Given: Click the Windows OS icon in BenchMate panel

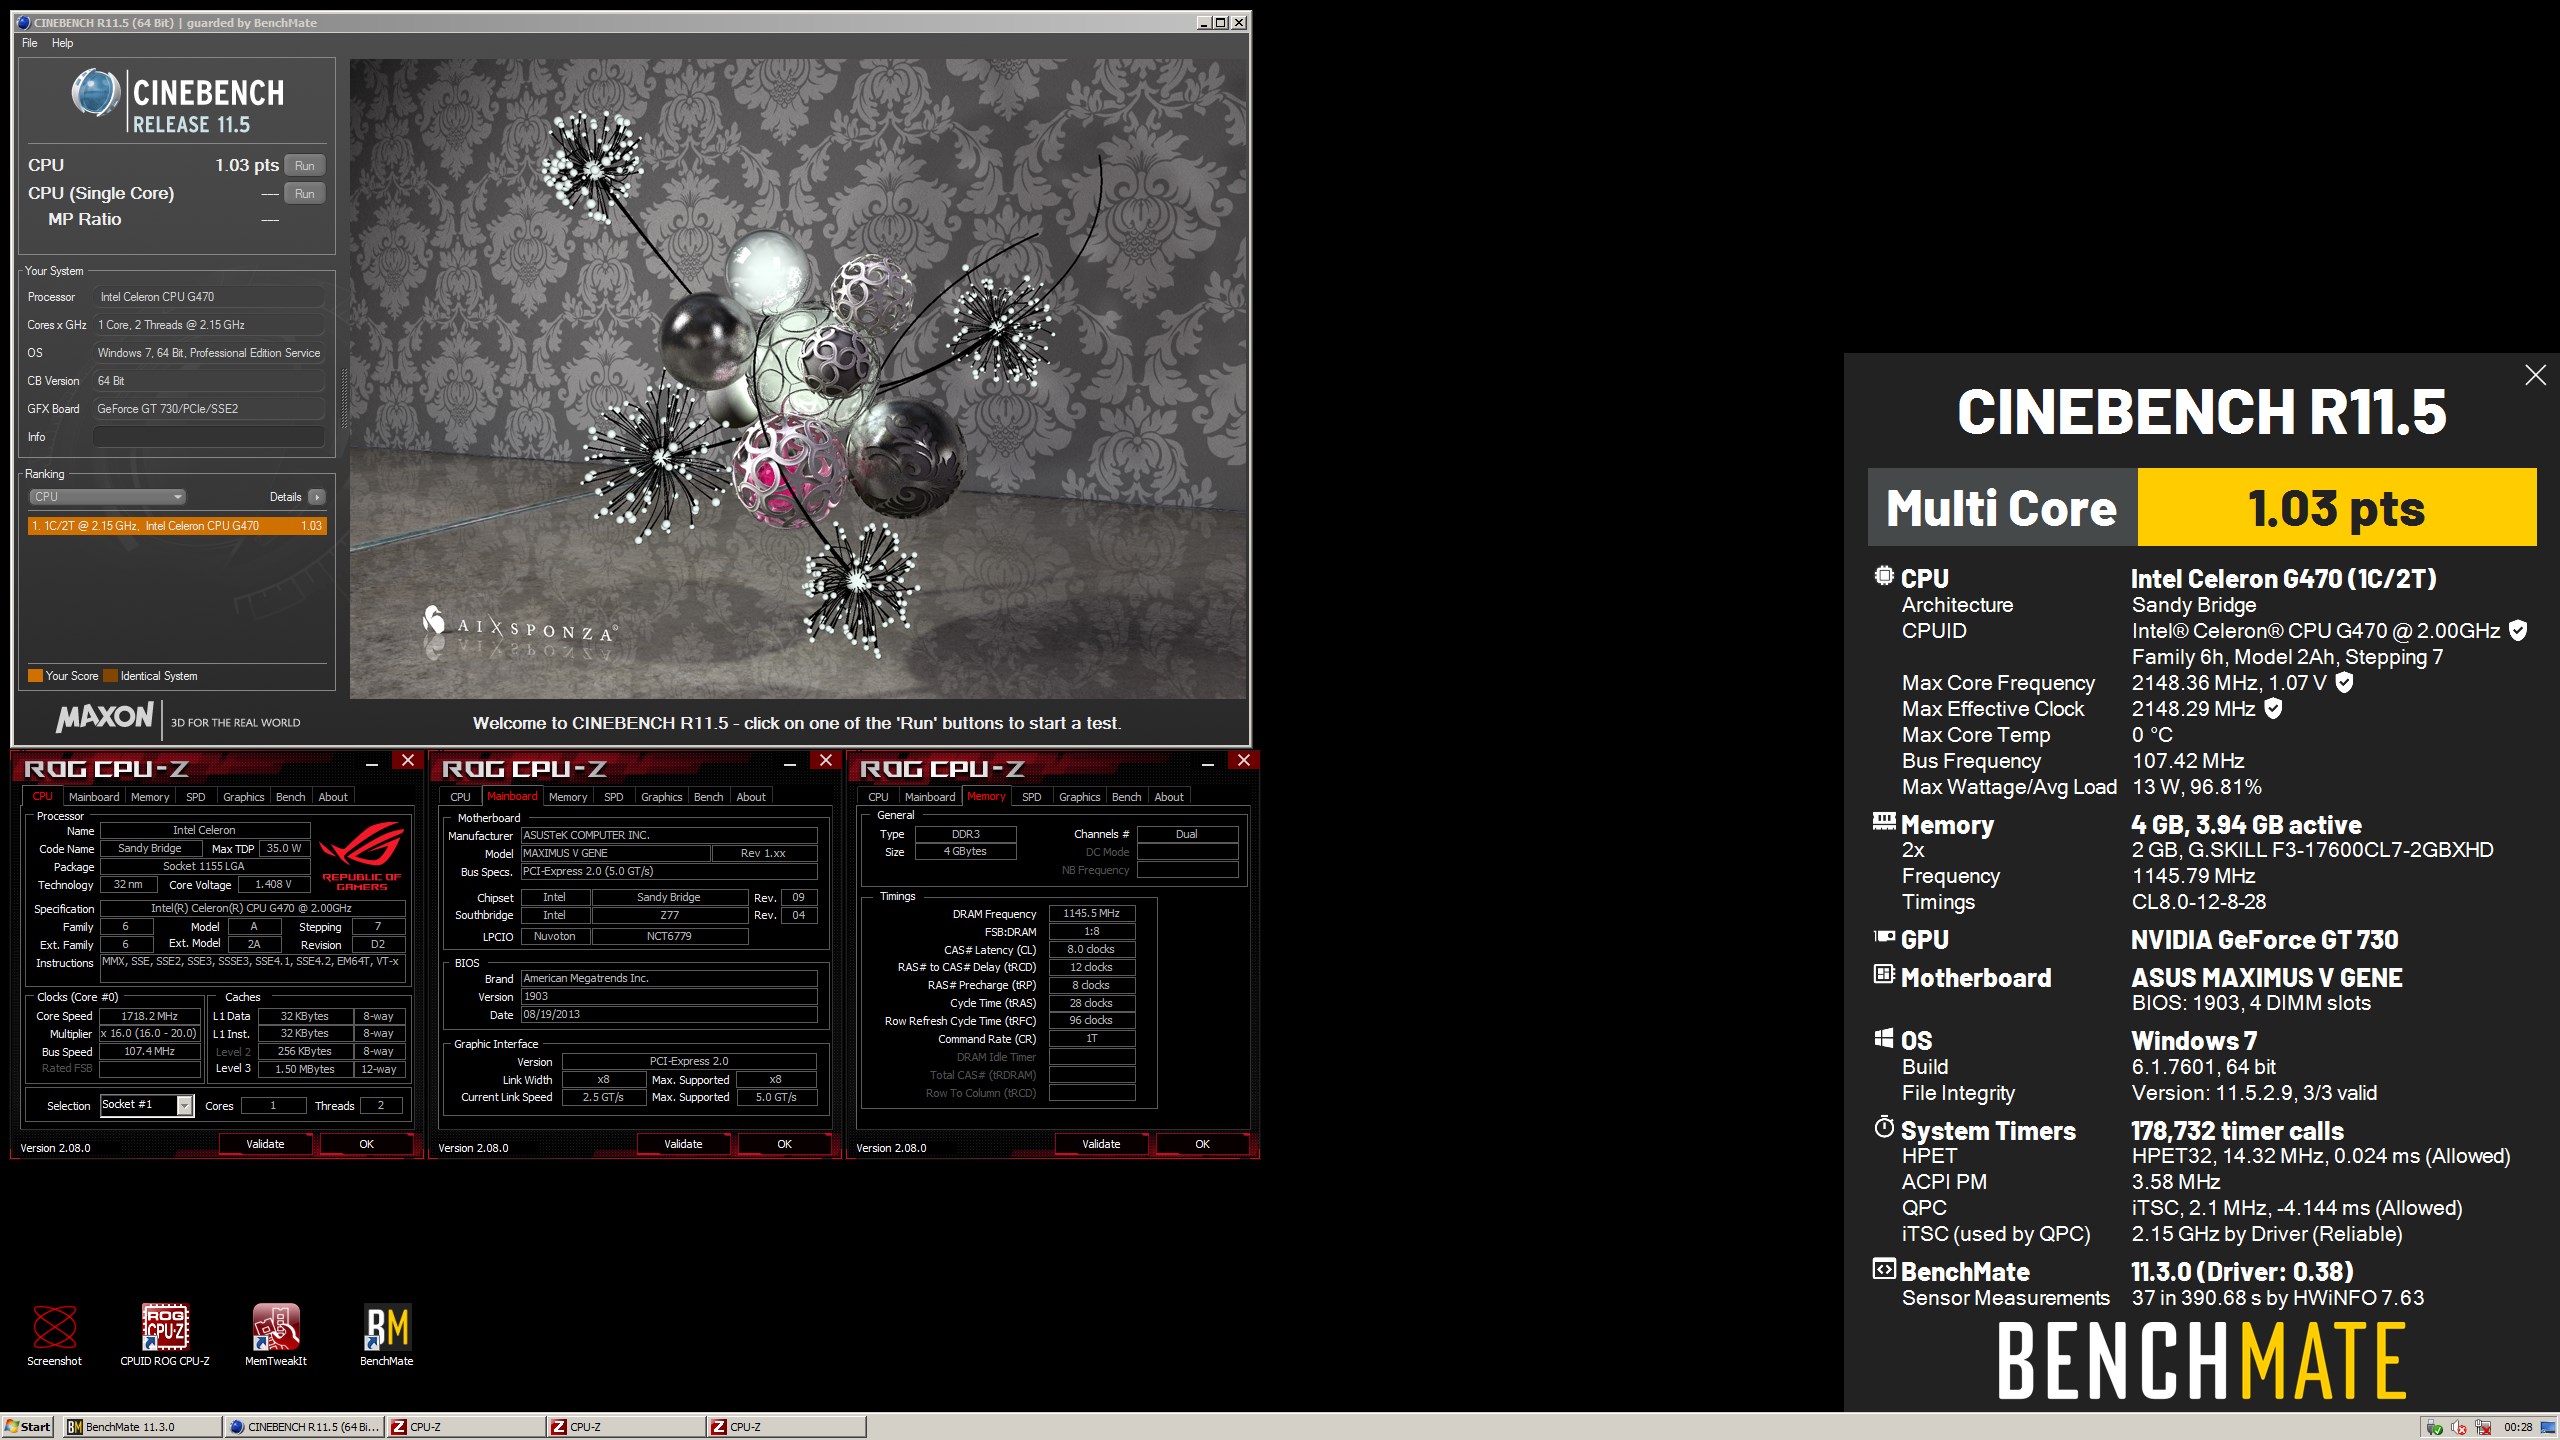Looking at the screenshot, I should 1883,1038.
